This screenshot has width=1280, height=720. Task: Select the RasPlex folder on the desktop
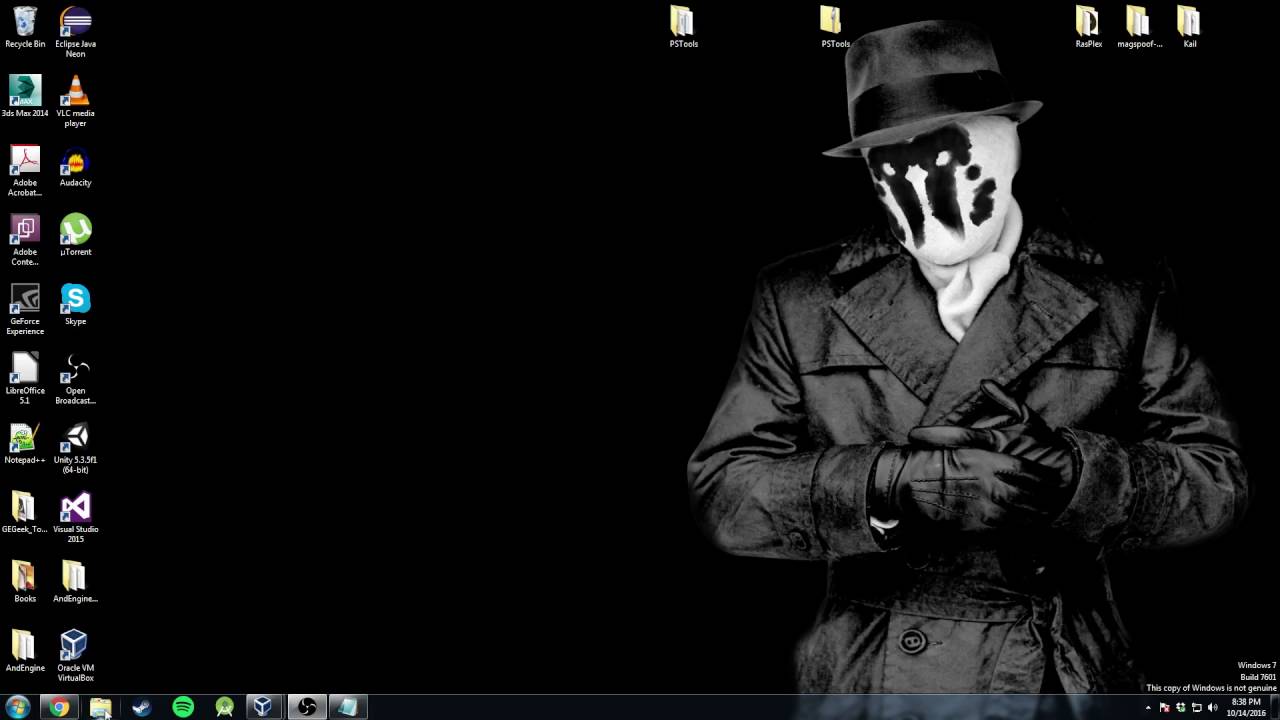1088,27
